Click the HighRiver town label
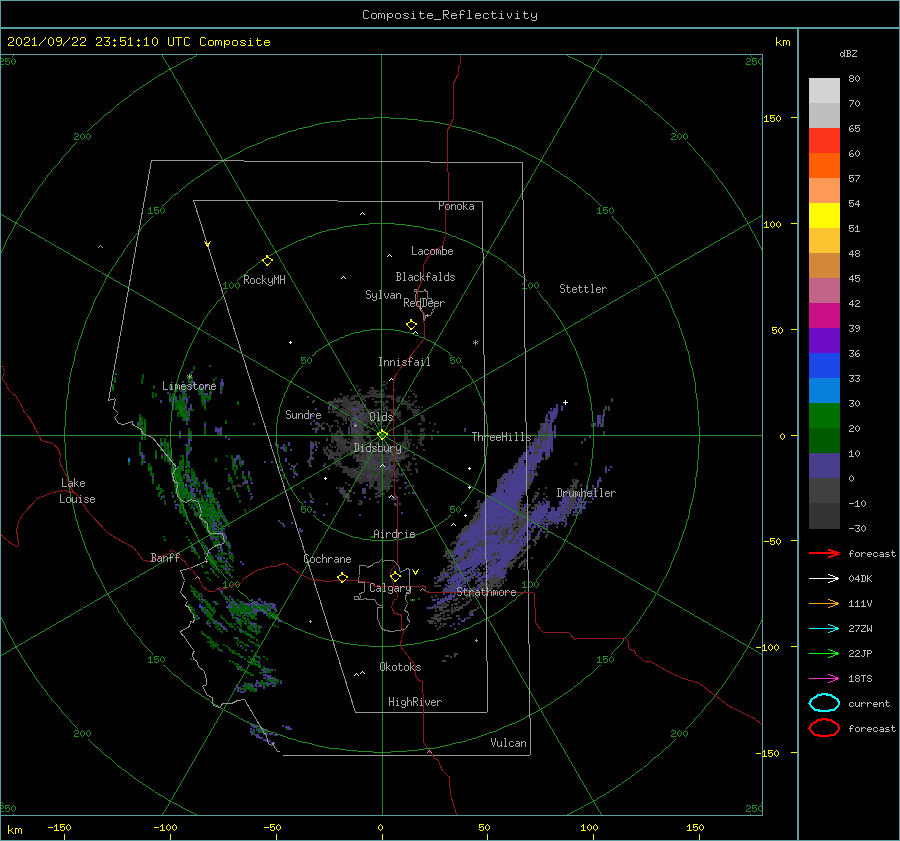 click(415, 702)
